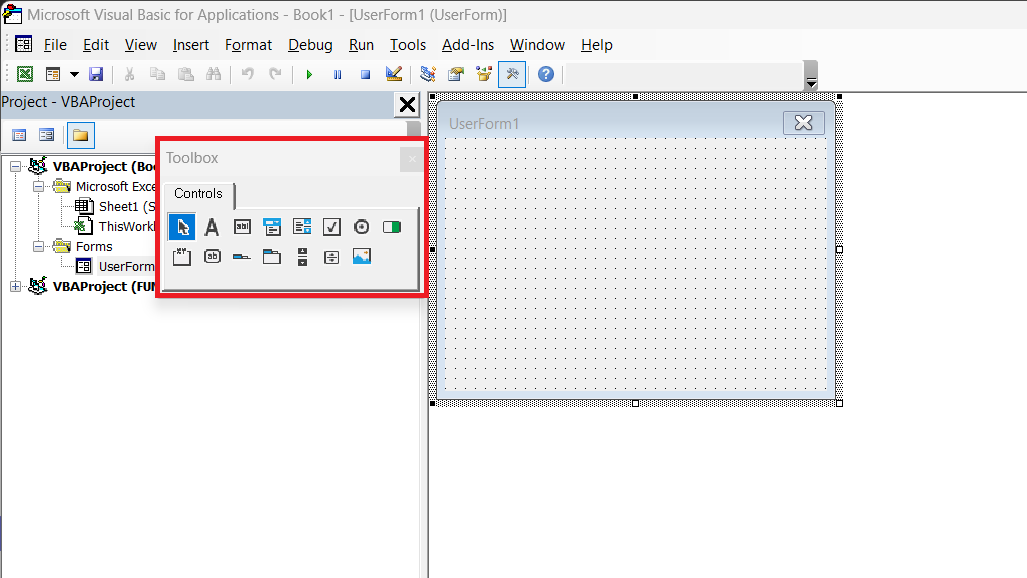
Task: Select the CheckBox control in the Toolbox
Action: point(332,227)
